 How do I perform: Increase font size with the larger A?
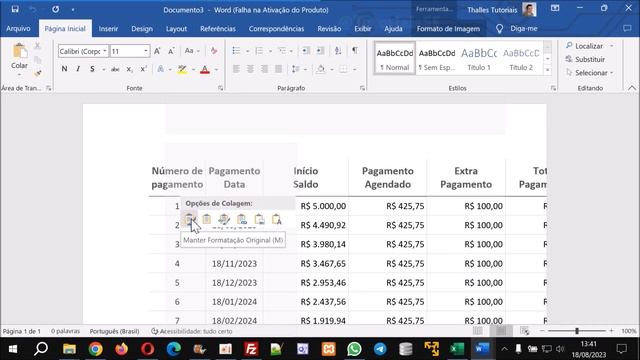click(157, 51)
